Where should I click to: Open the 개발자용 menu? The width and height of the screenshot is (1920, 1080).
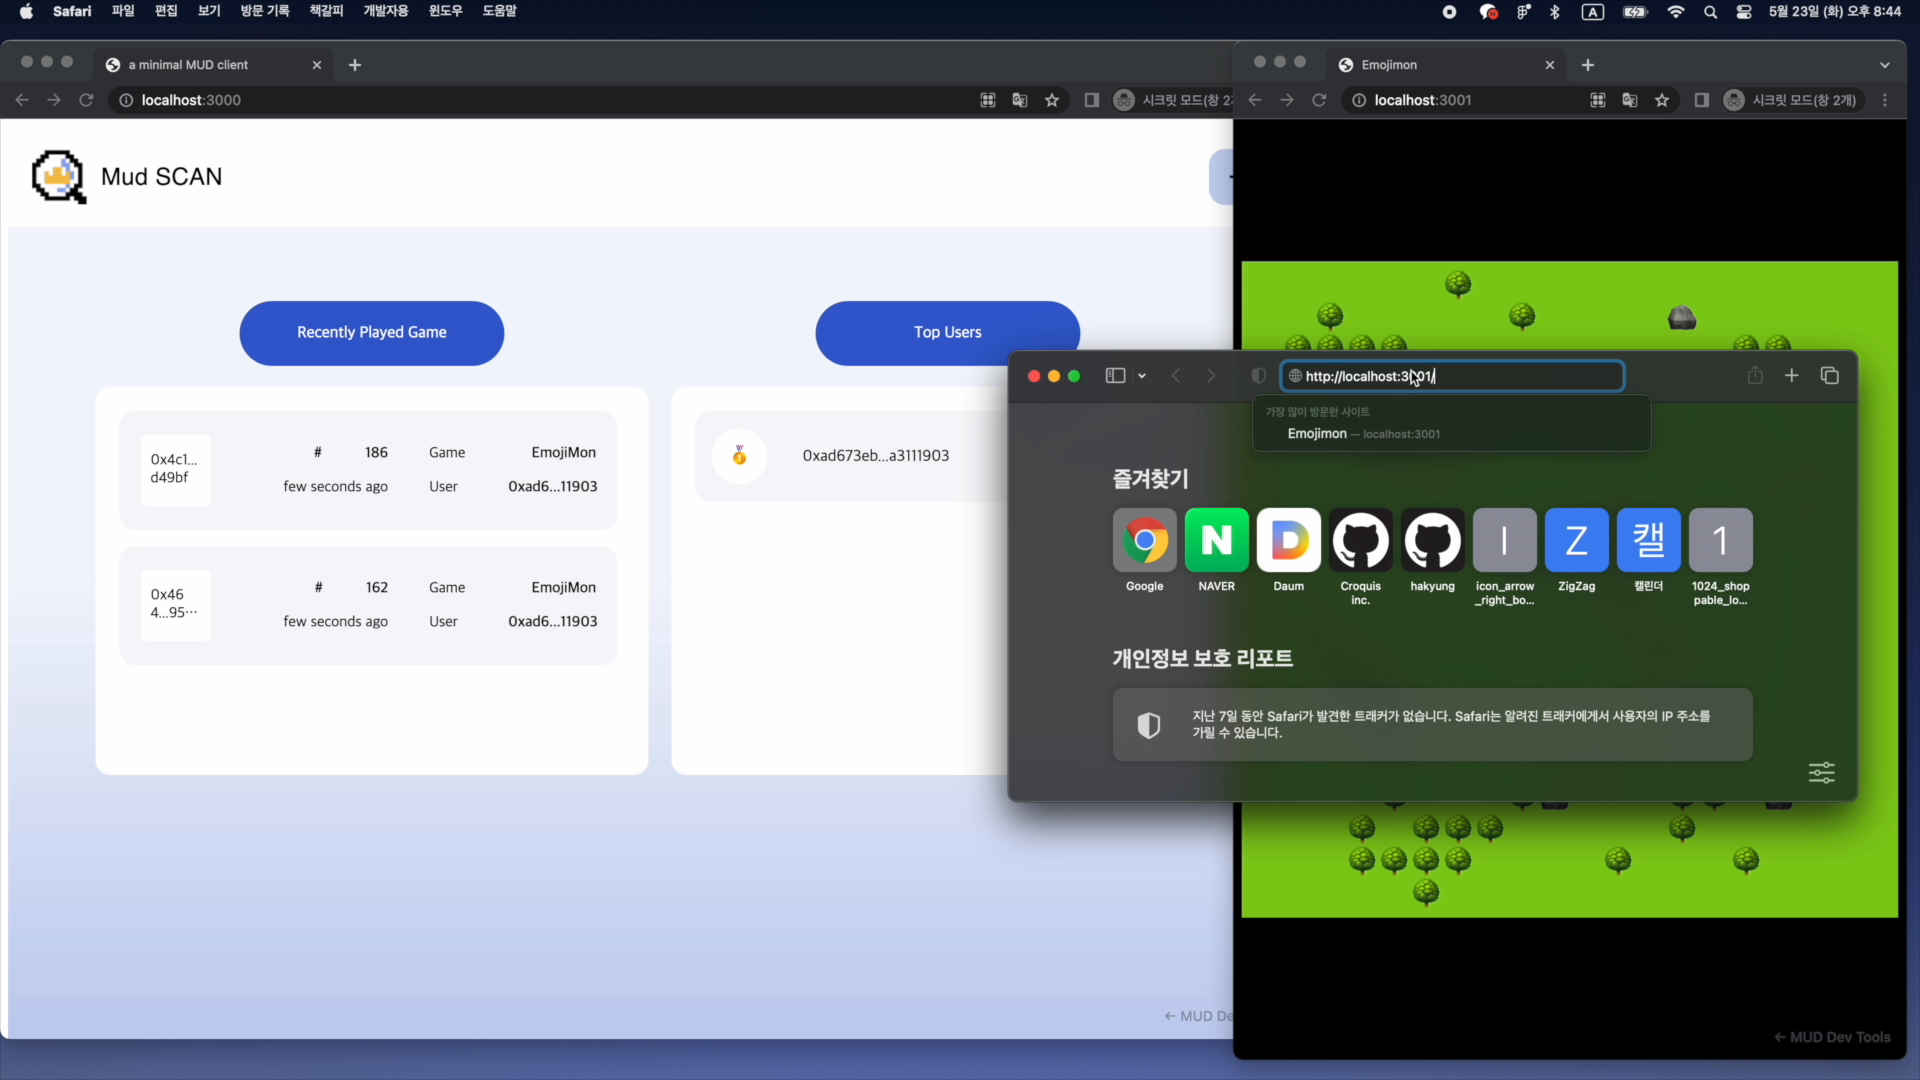(x=386, y=11)
